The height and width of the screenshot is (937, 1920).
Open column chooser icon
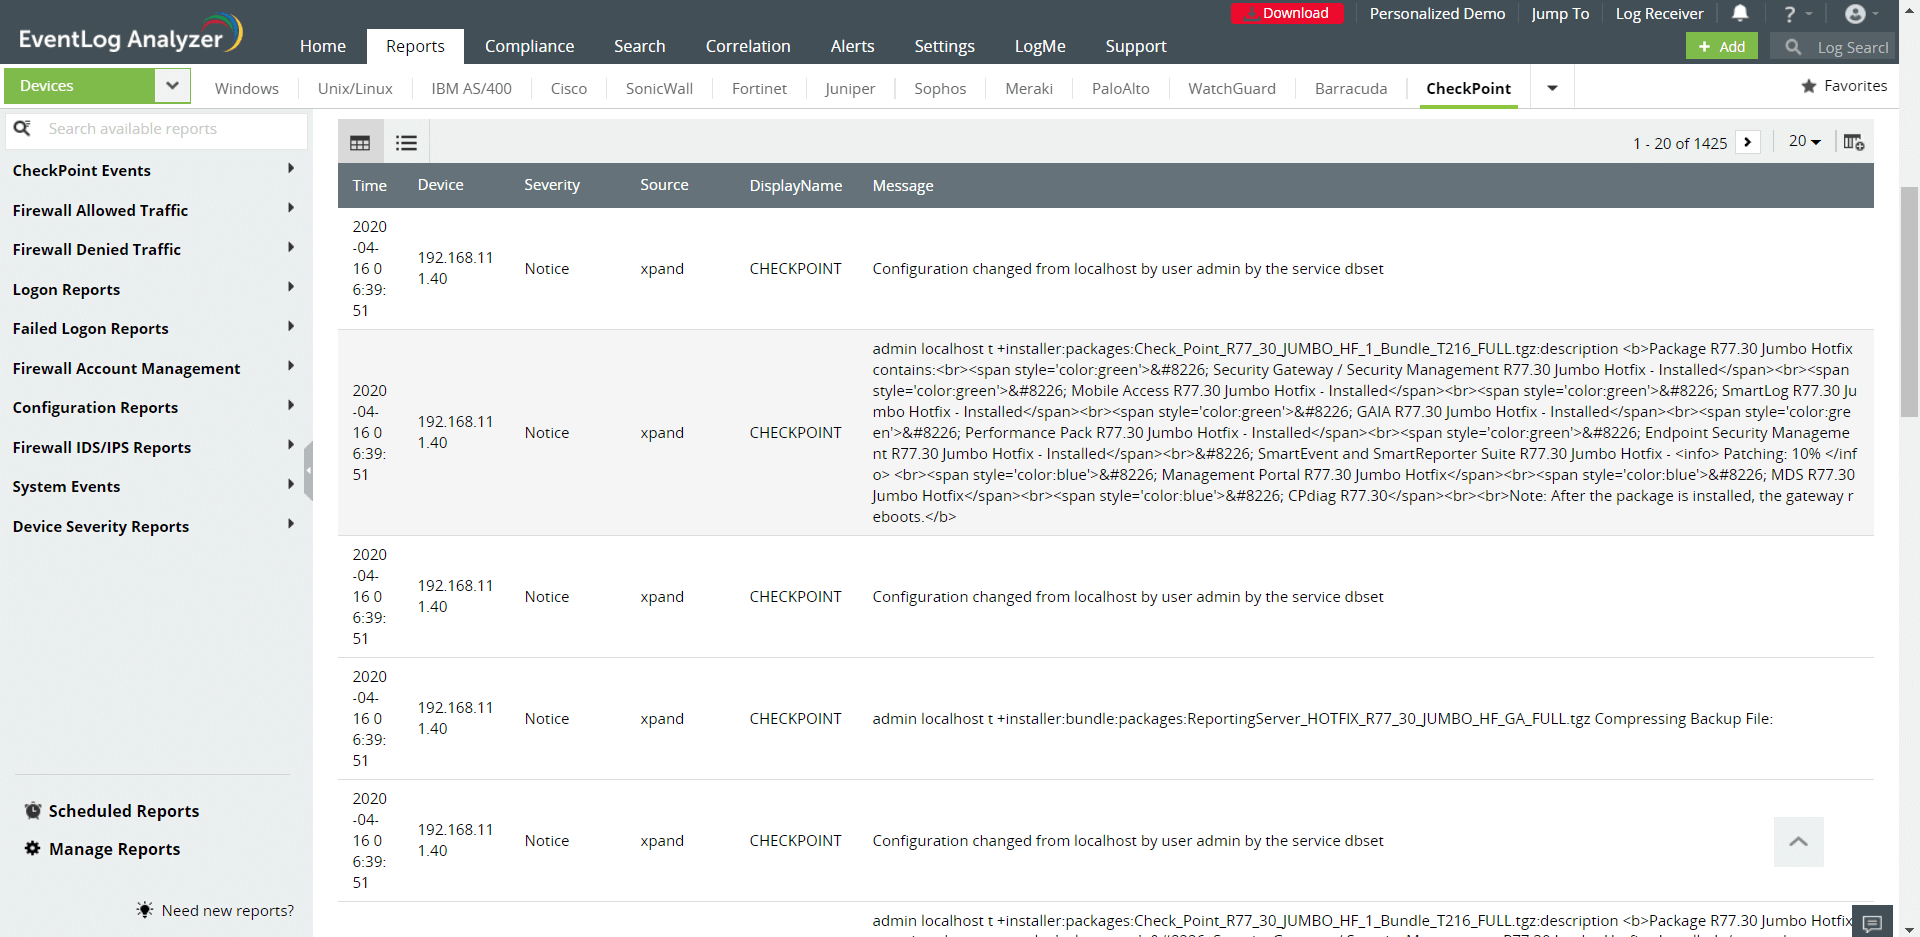pyautogui.click(x=1853, y=142)
